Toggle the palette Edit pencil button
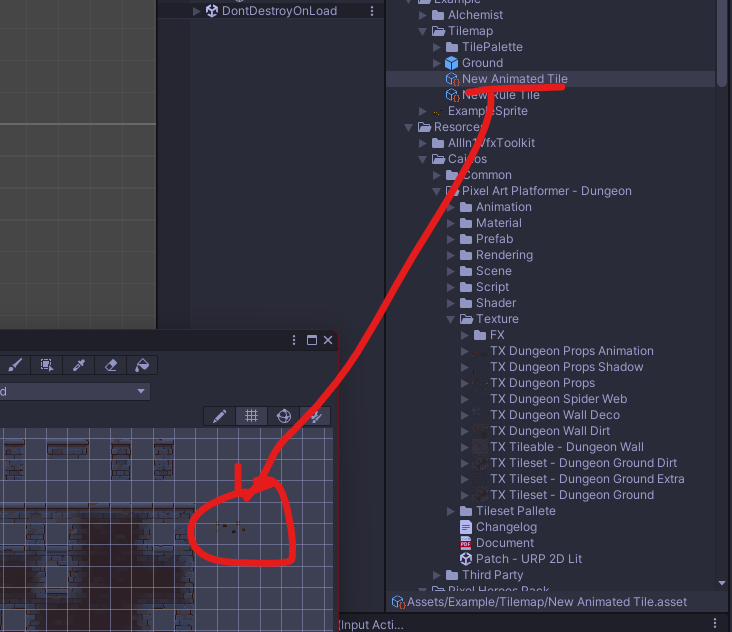Screen dimensions: 732x632 pos(219,416)
